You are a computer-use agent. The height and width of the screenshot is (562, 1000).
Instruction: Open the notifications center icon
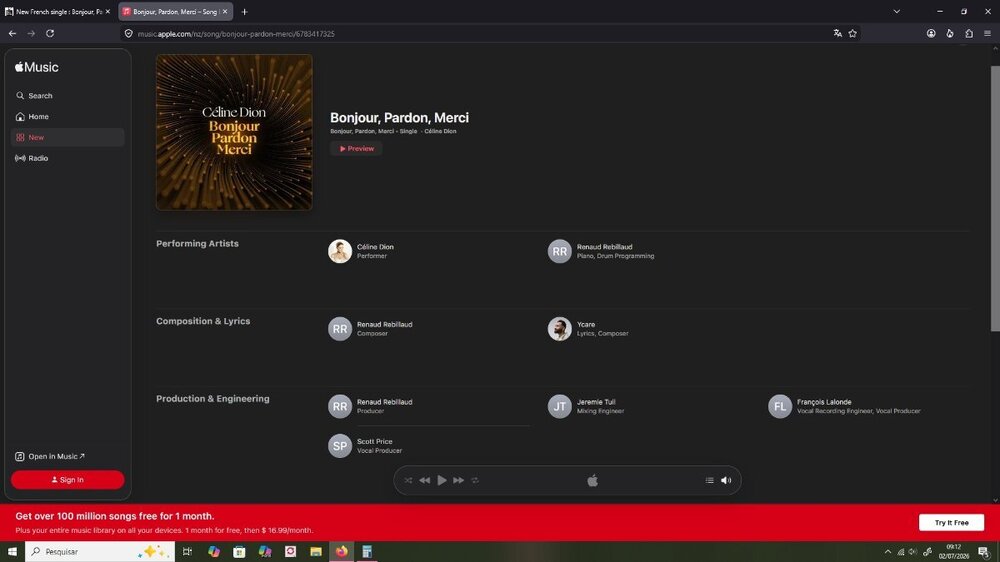click(984, 551)
